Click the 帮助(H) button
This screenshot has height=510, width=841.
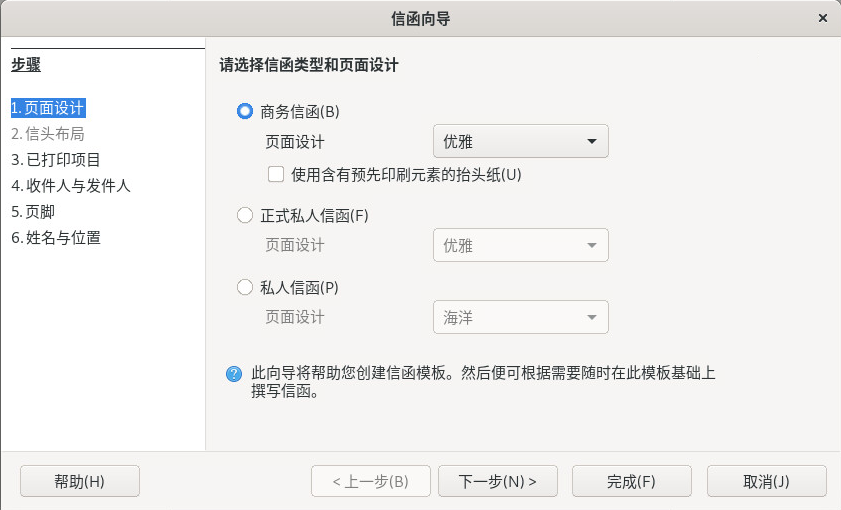[80, 481]
